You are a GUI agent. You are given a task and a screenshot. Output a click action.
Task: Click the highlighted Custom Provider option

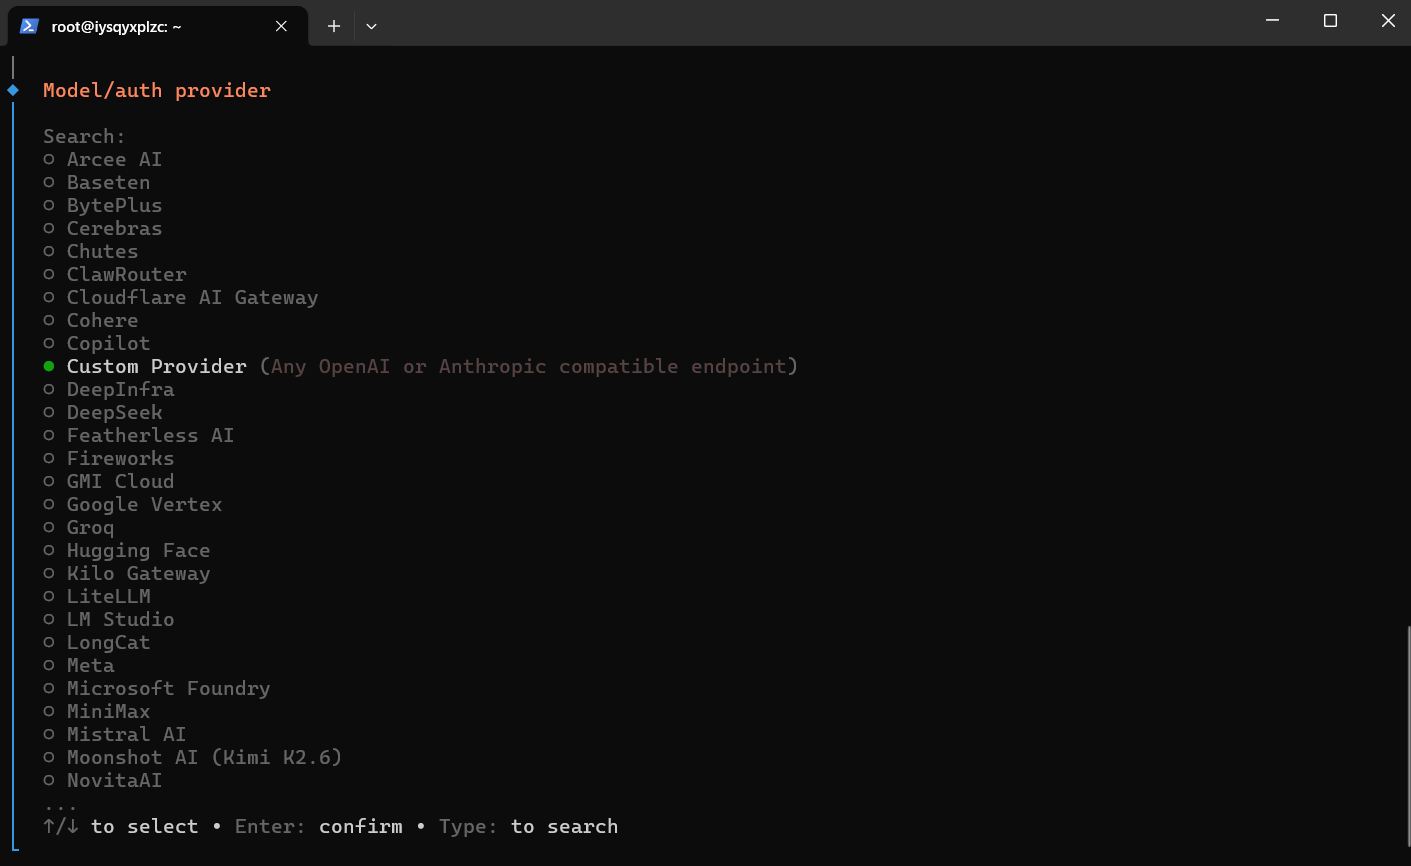(421, 366)
